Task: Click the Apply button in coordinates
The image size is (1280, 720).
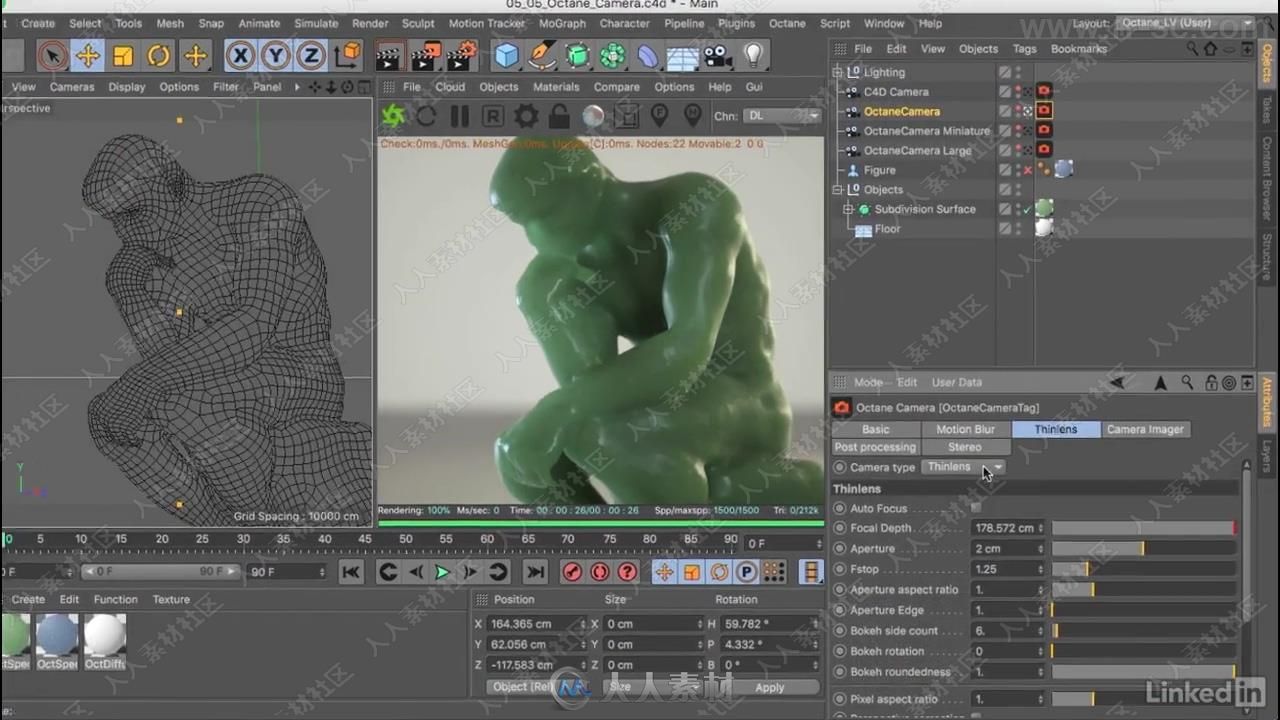Action: point(769,687)
